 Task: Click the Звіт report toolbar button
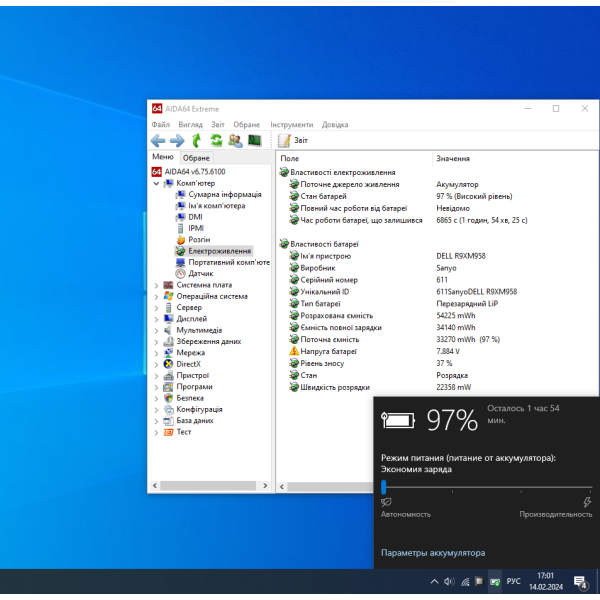(293, 140)
